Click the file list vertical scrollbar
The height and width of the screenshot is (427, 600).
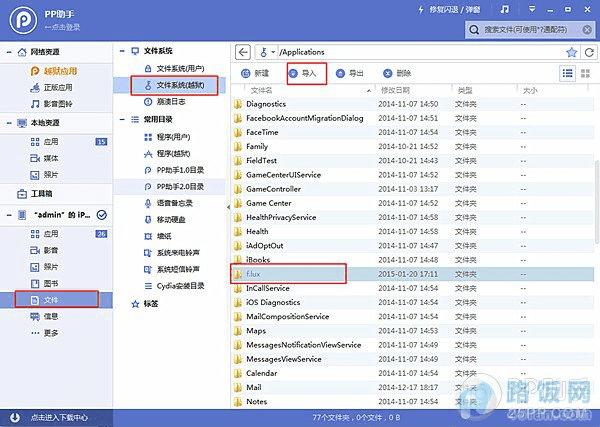pos(597,202)
